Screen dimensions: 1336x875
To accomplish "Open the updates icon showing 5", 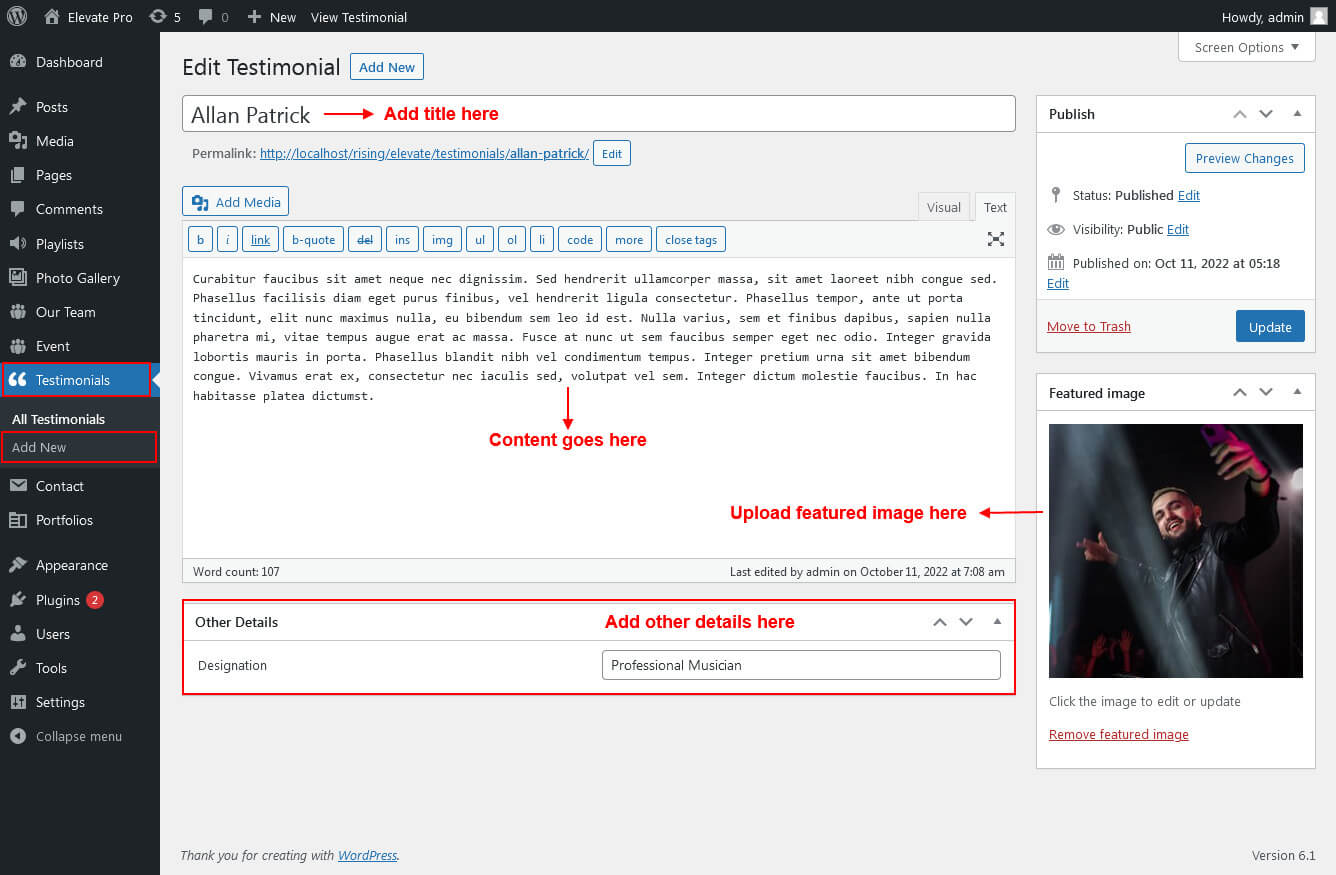I will (x=164, y=17).
